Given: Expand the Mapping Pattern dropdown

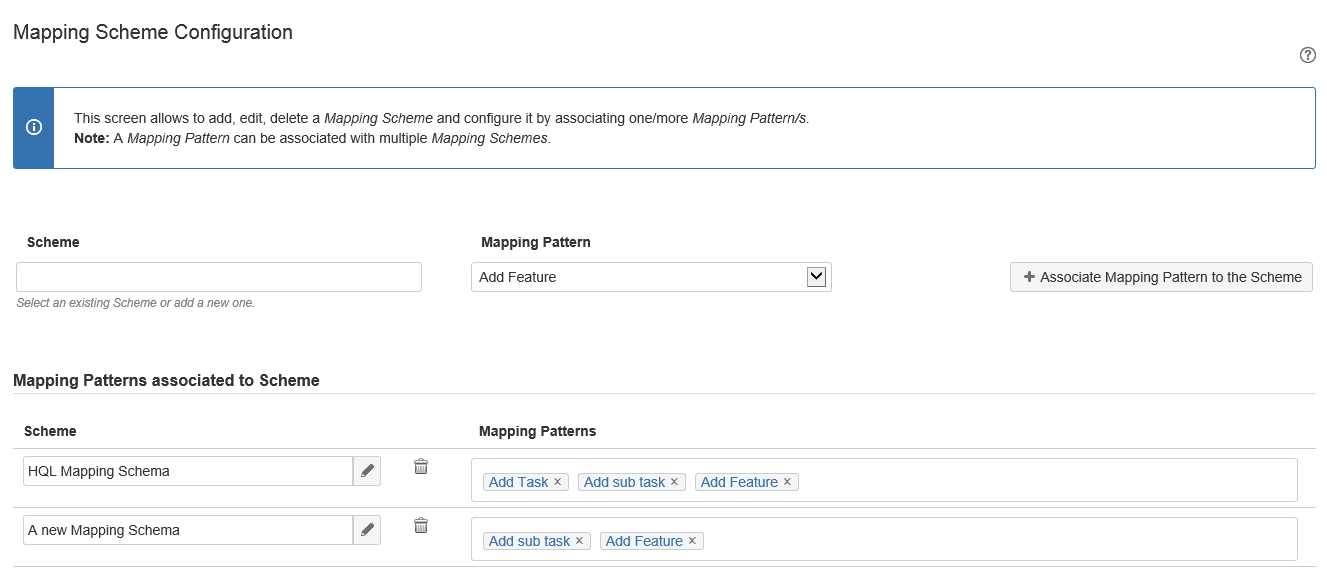Looking at the screenshot, I should coord(816,277).
